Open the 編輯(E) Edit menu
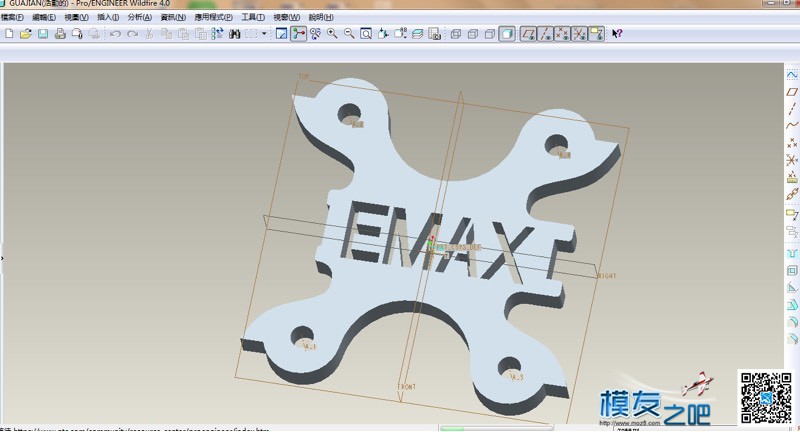 44,17
